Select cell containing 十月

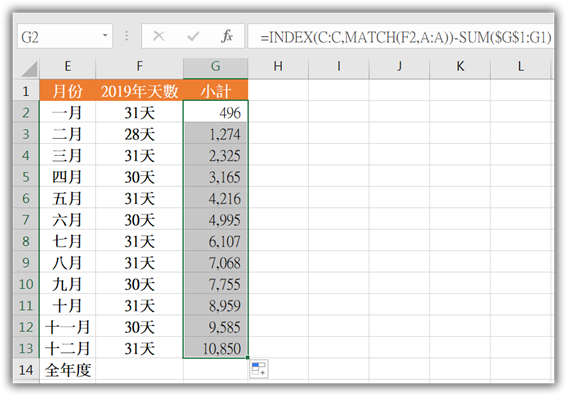(67, 305)
